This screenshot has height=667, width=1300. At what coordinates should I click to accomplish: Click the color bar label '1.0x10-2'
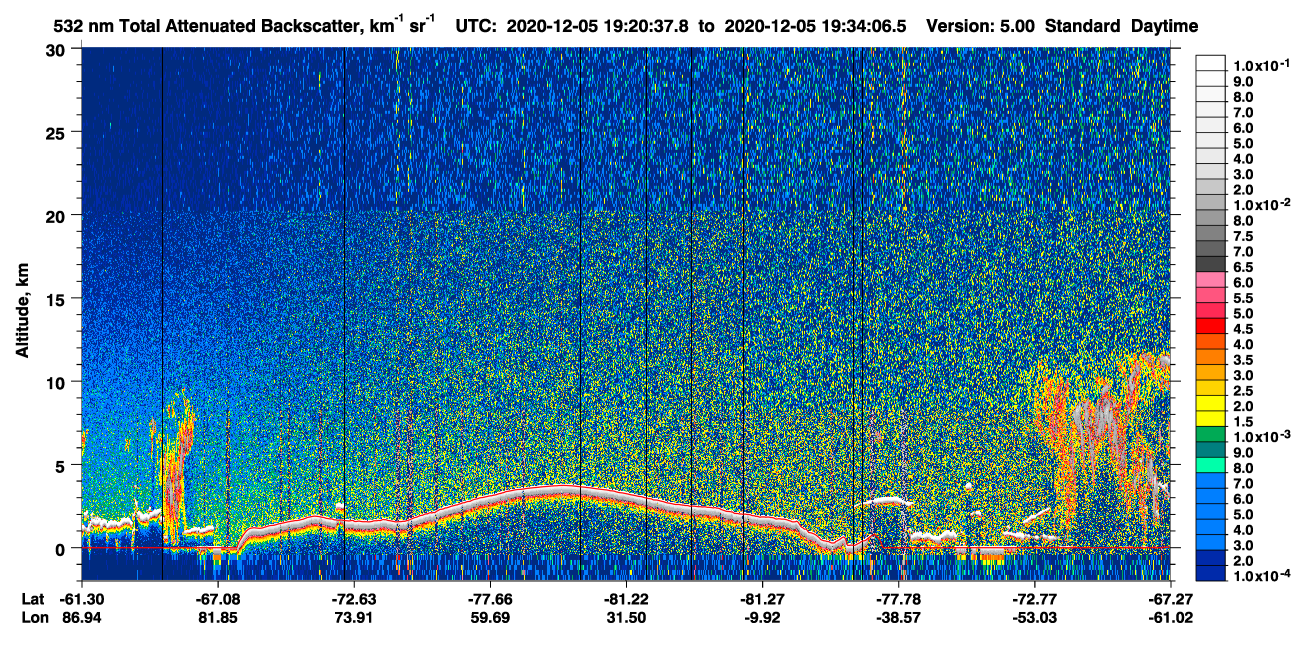[x=1260, y=203]
